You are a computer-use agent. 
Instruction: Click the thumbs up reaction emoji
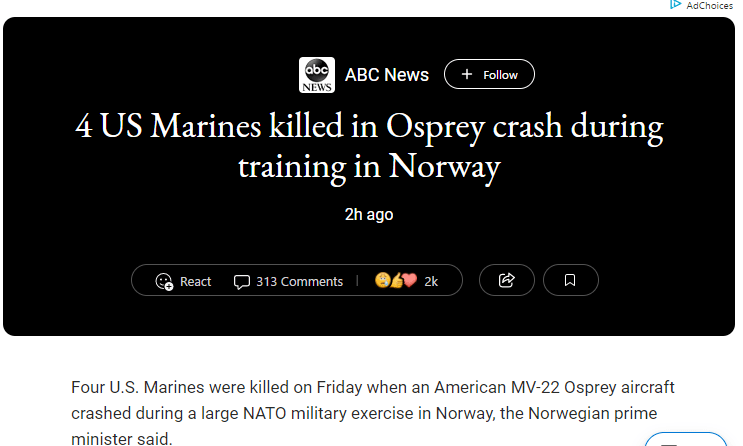point(396,280)
